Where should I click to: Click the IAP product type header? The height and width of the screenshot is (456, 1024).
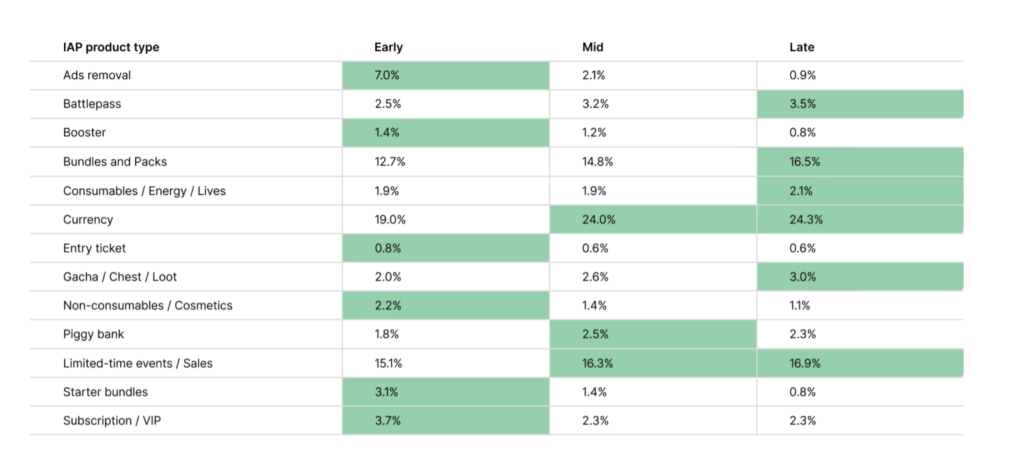click(x=111, y=47)
